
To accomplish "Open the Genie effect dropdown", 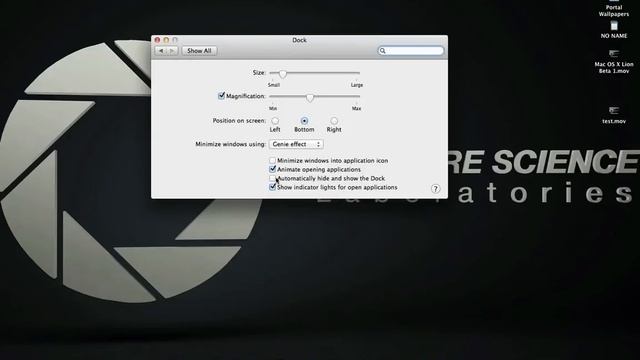I will pos(296,144).
